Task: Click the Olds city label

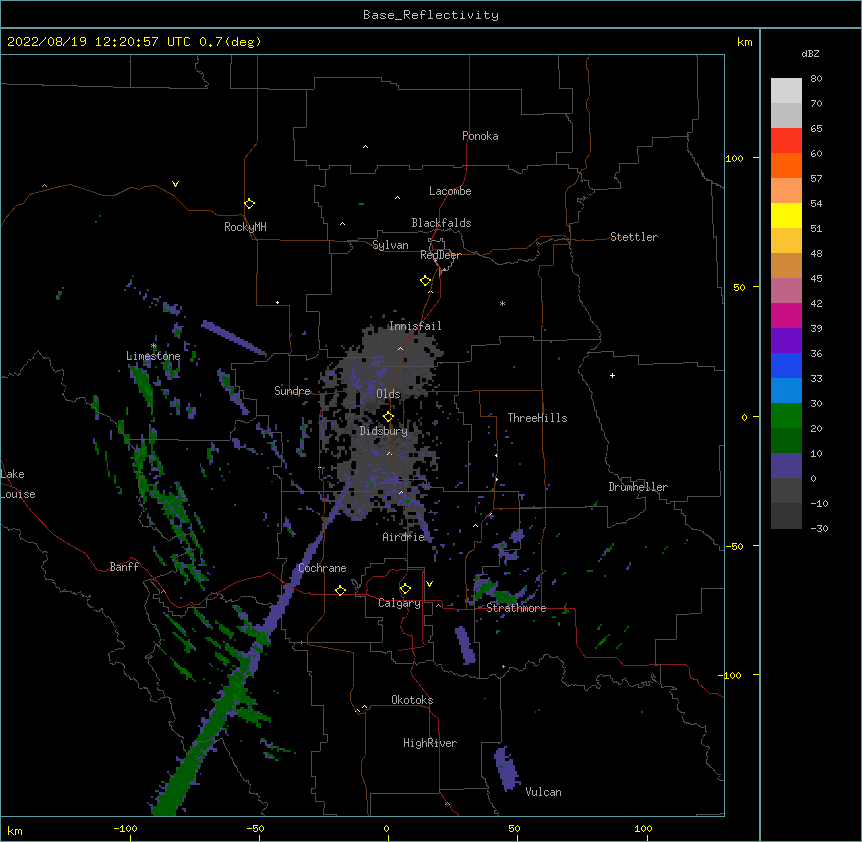Action: click(x=388, y=394)
